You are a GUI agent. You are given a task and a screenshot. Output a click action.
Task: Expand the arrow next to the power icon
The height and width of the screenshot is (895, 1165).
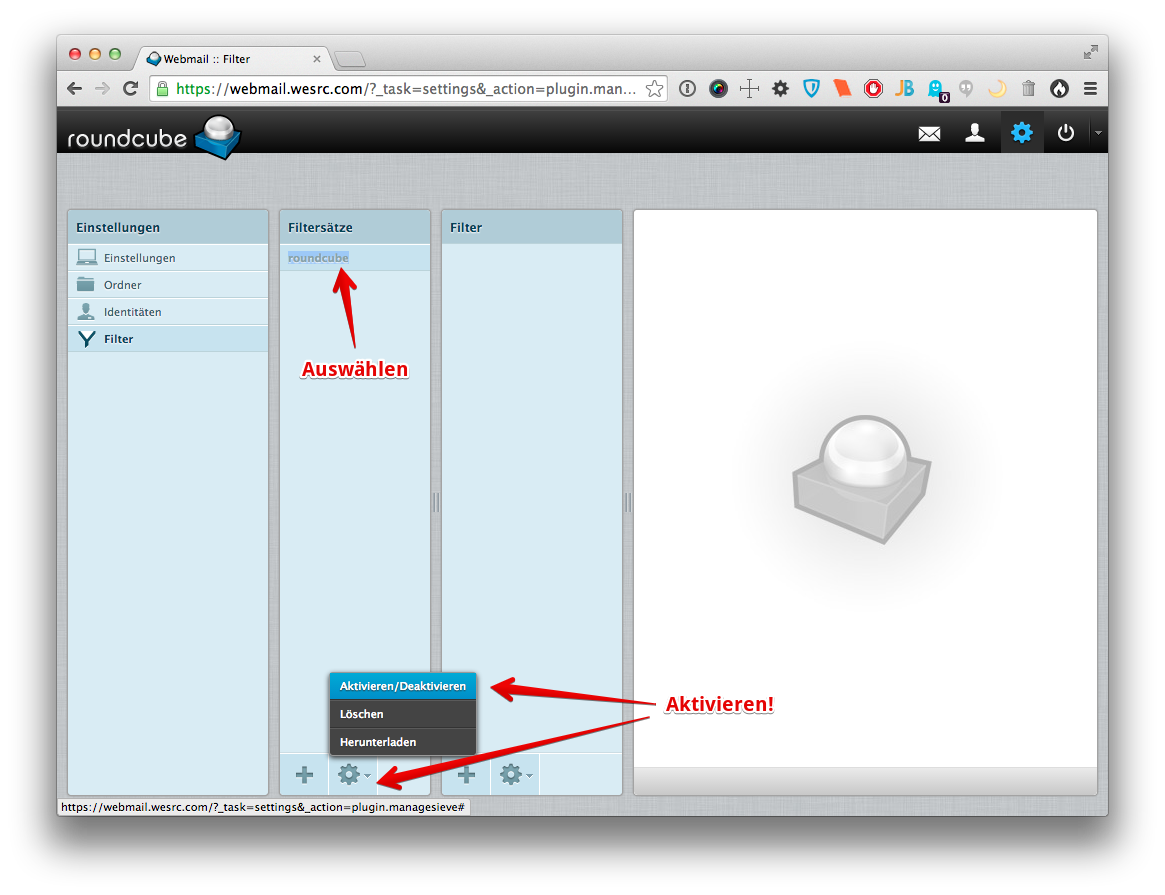click(x=1098, y=133)
